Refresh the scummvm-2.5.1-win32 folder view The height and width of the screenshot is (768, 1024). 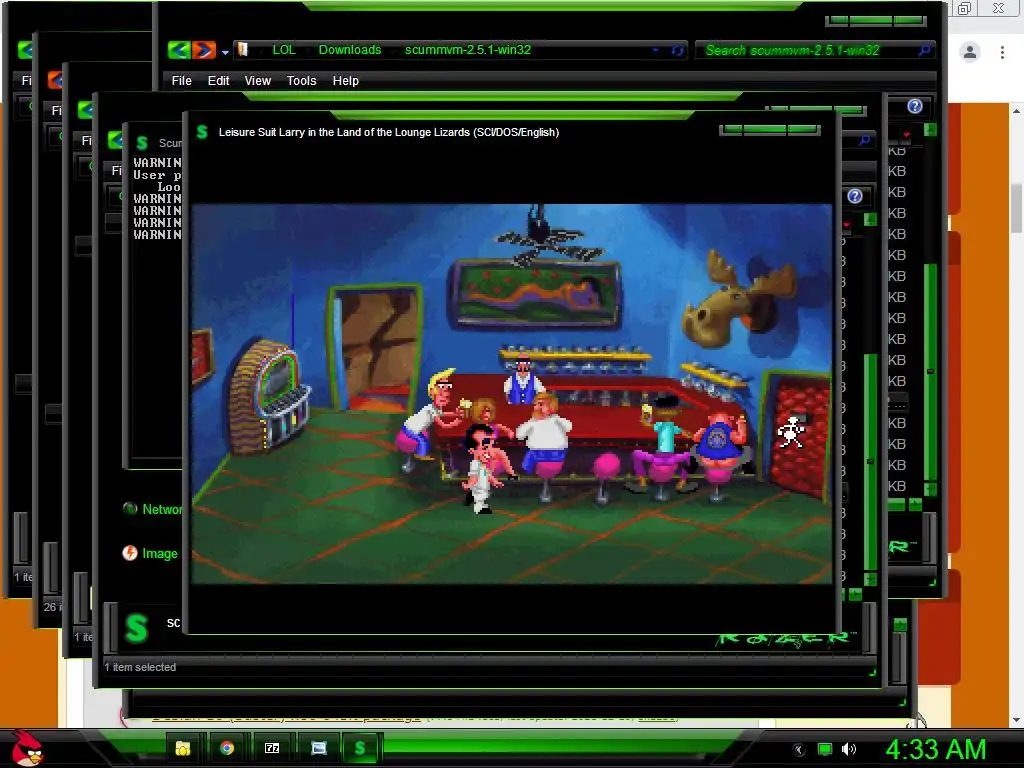pos(677,50)
